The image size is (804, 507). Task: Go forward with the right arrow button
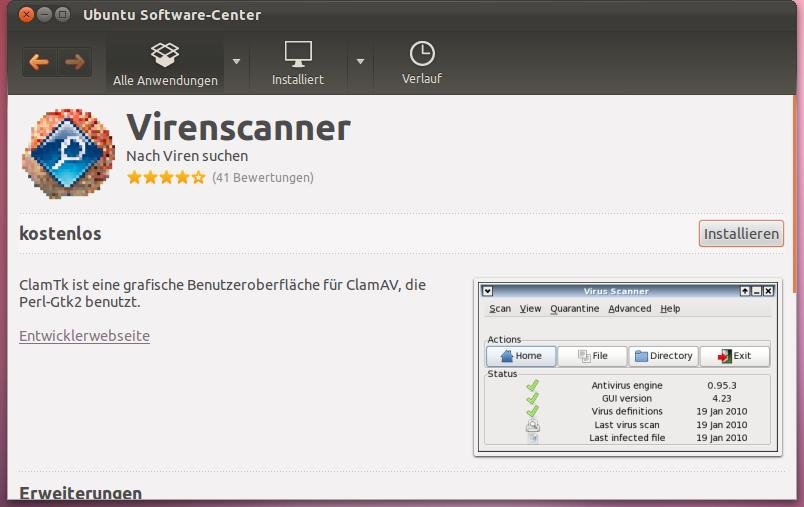[x=75, y=62]
